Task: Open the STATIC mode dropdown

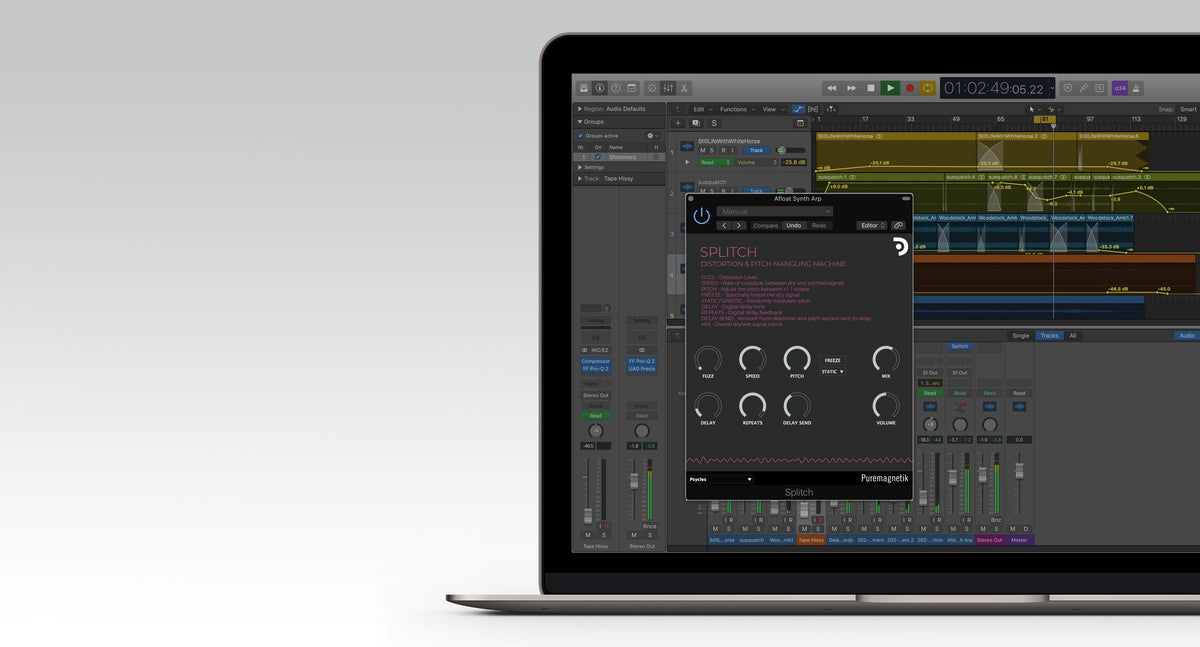Action: [832, 372]
